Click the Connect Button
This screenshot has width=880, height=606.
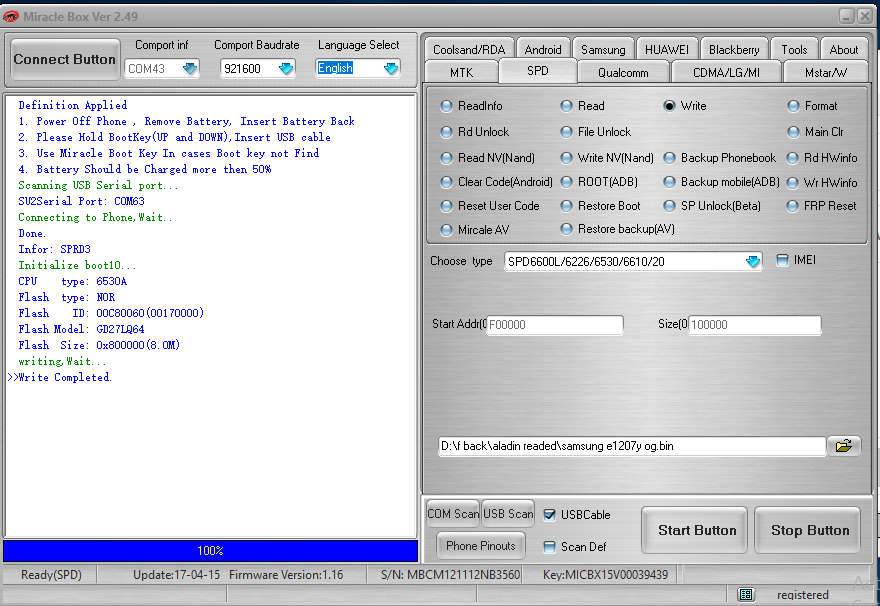click(x=65, y=59)
